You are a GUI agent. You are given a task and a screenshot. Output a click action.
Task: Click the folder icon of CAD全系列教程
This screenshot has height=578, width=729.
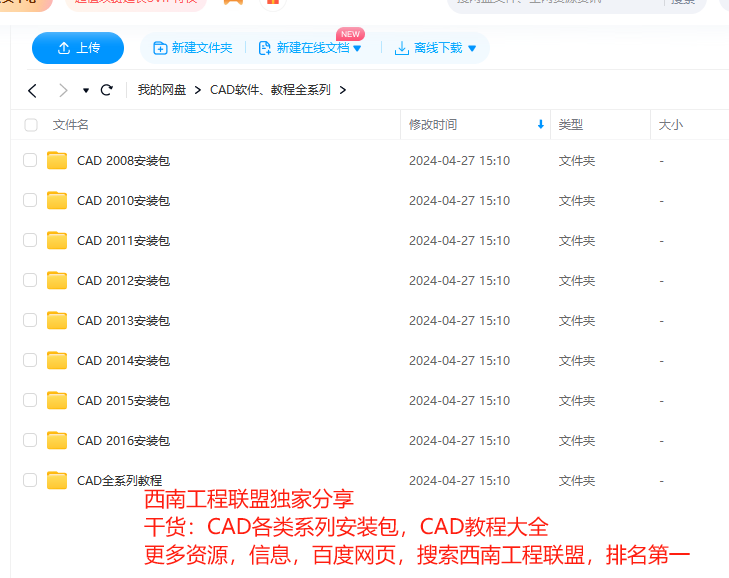coord(57,480)
